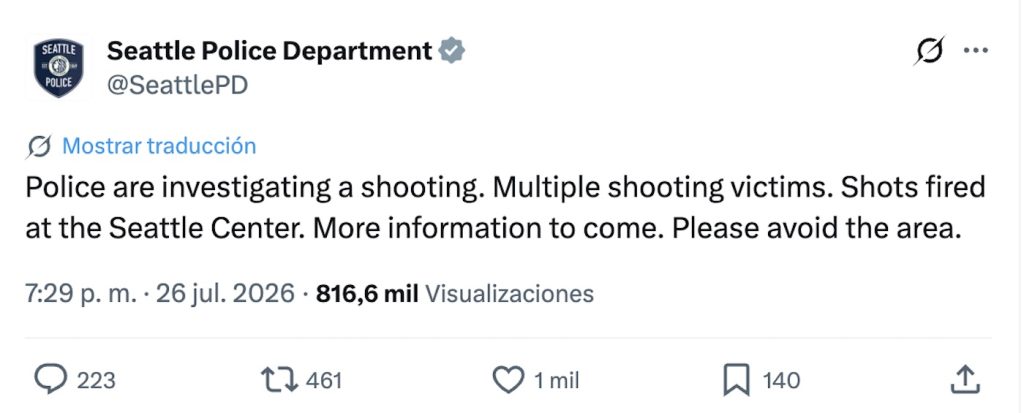The height and width of the screenshot is (413, 1024).
Task: Repost using the retweet arrows icon
Action: 280,380
